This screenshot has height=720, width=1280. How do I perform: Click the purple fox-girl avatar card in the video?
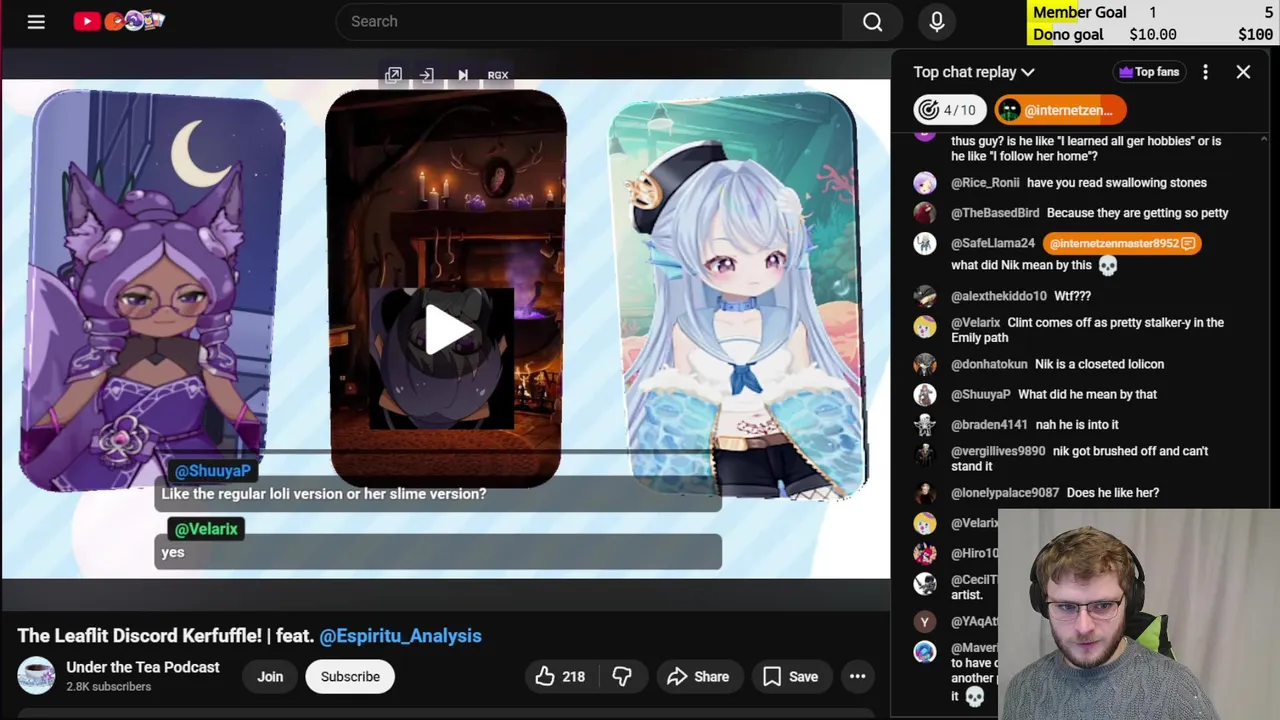(x=155, y=290)
